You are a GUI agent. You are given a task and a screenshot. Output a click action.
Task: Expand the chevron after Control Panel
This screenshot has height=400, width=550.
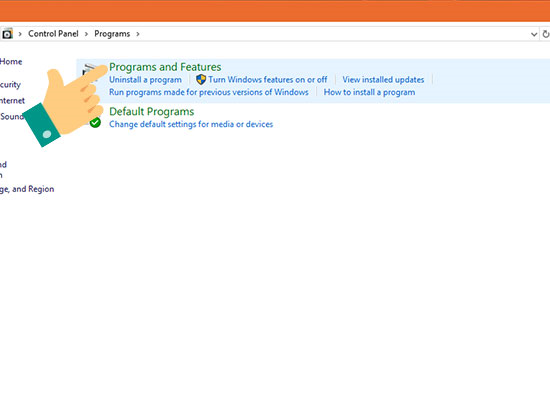86,34
